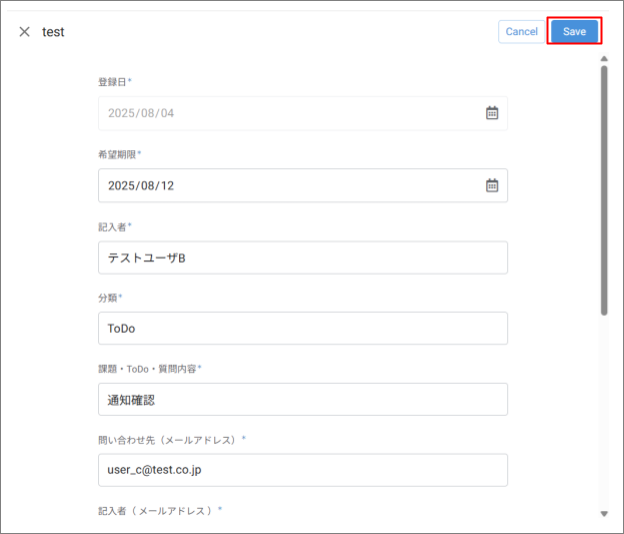Click the scrollbar down arrow
The width and height of the screenshot is (624, 534).
tap(604, 514)
